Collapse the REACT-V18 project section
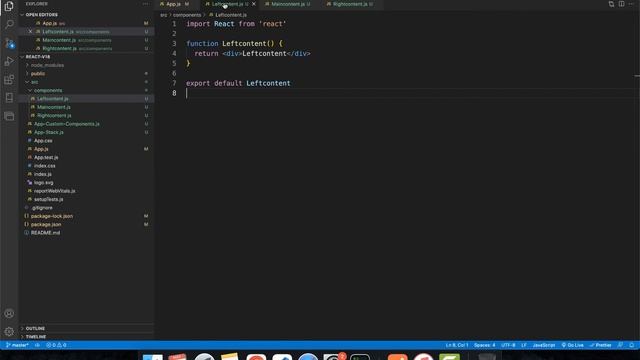The image size is (640, 360). pyautogui.click(x=38, y=57)
